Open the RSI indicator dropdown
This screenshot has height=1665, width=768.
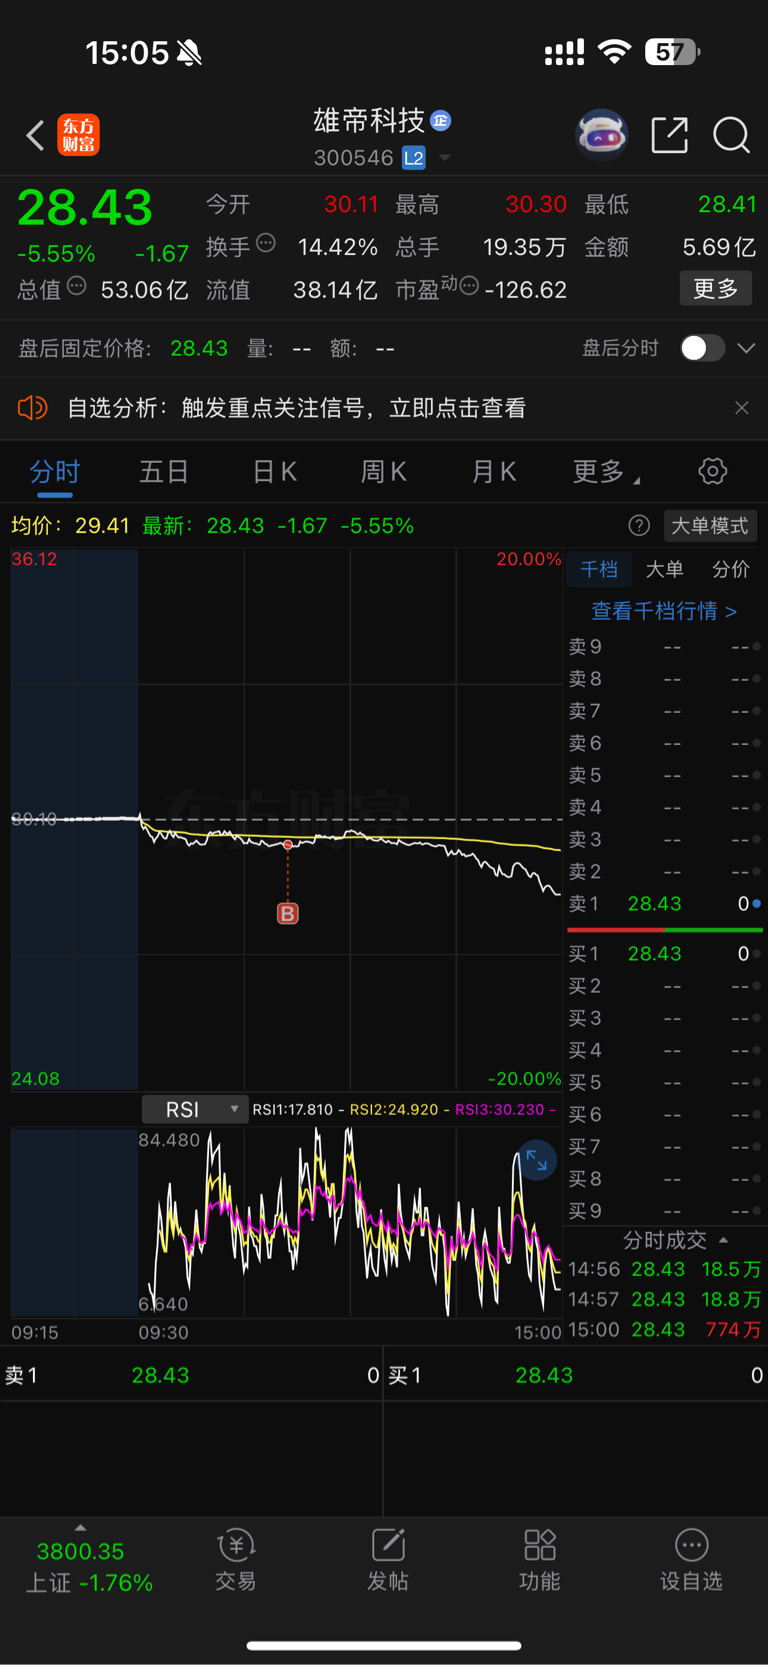195,1109
